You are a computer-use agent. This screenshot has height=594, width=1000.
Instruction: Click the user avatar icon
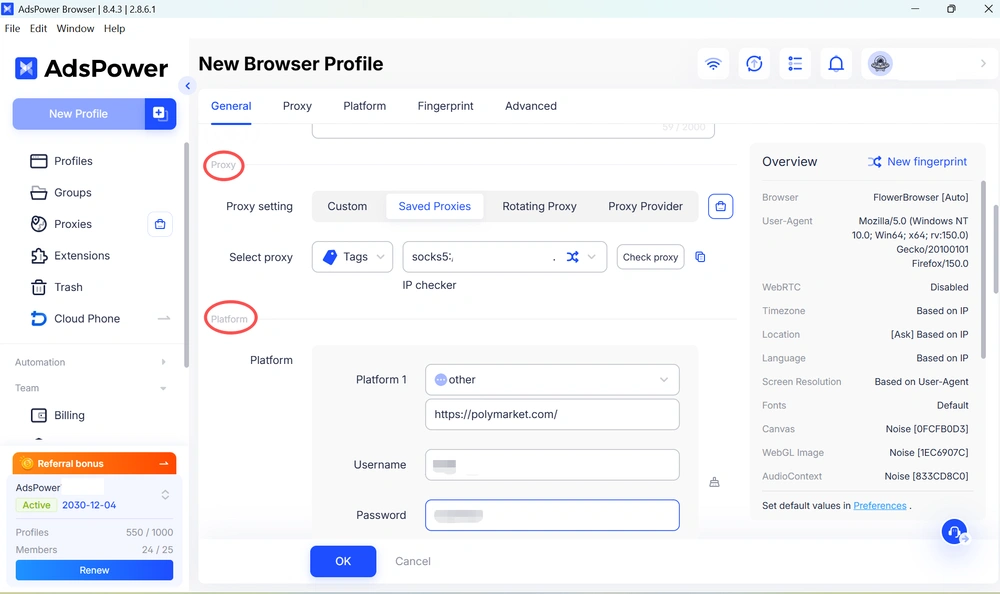[x=880, y=64]
